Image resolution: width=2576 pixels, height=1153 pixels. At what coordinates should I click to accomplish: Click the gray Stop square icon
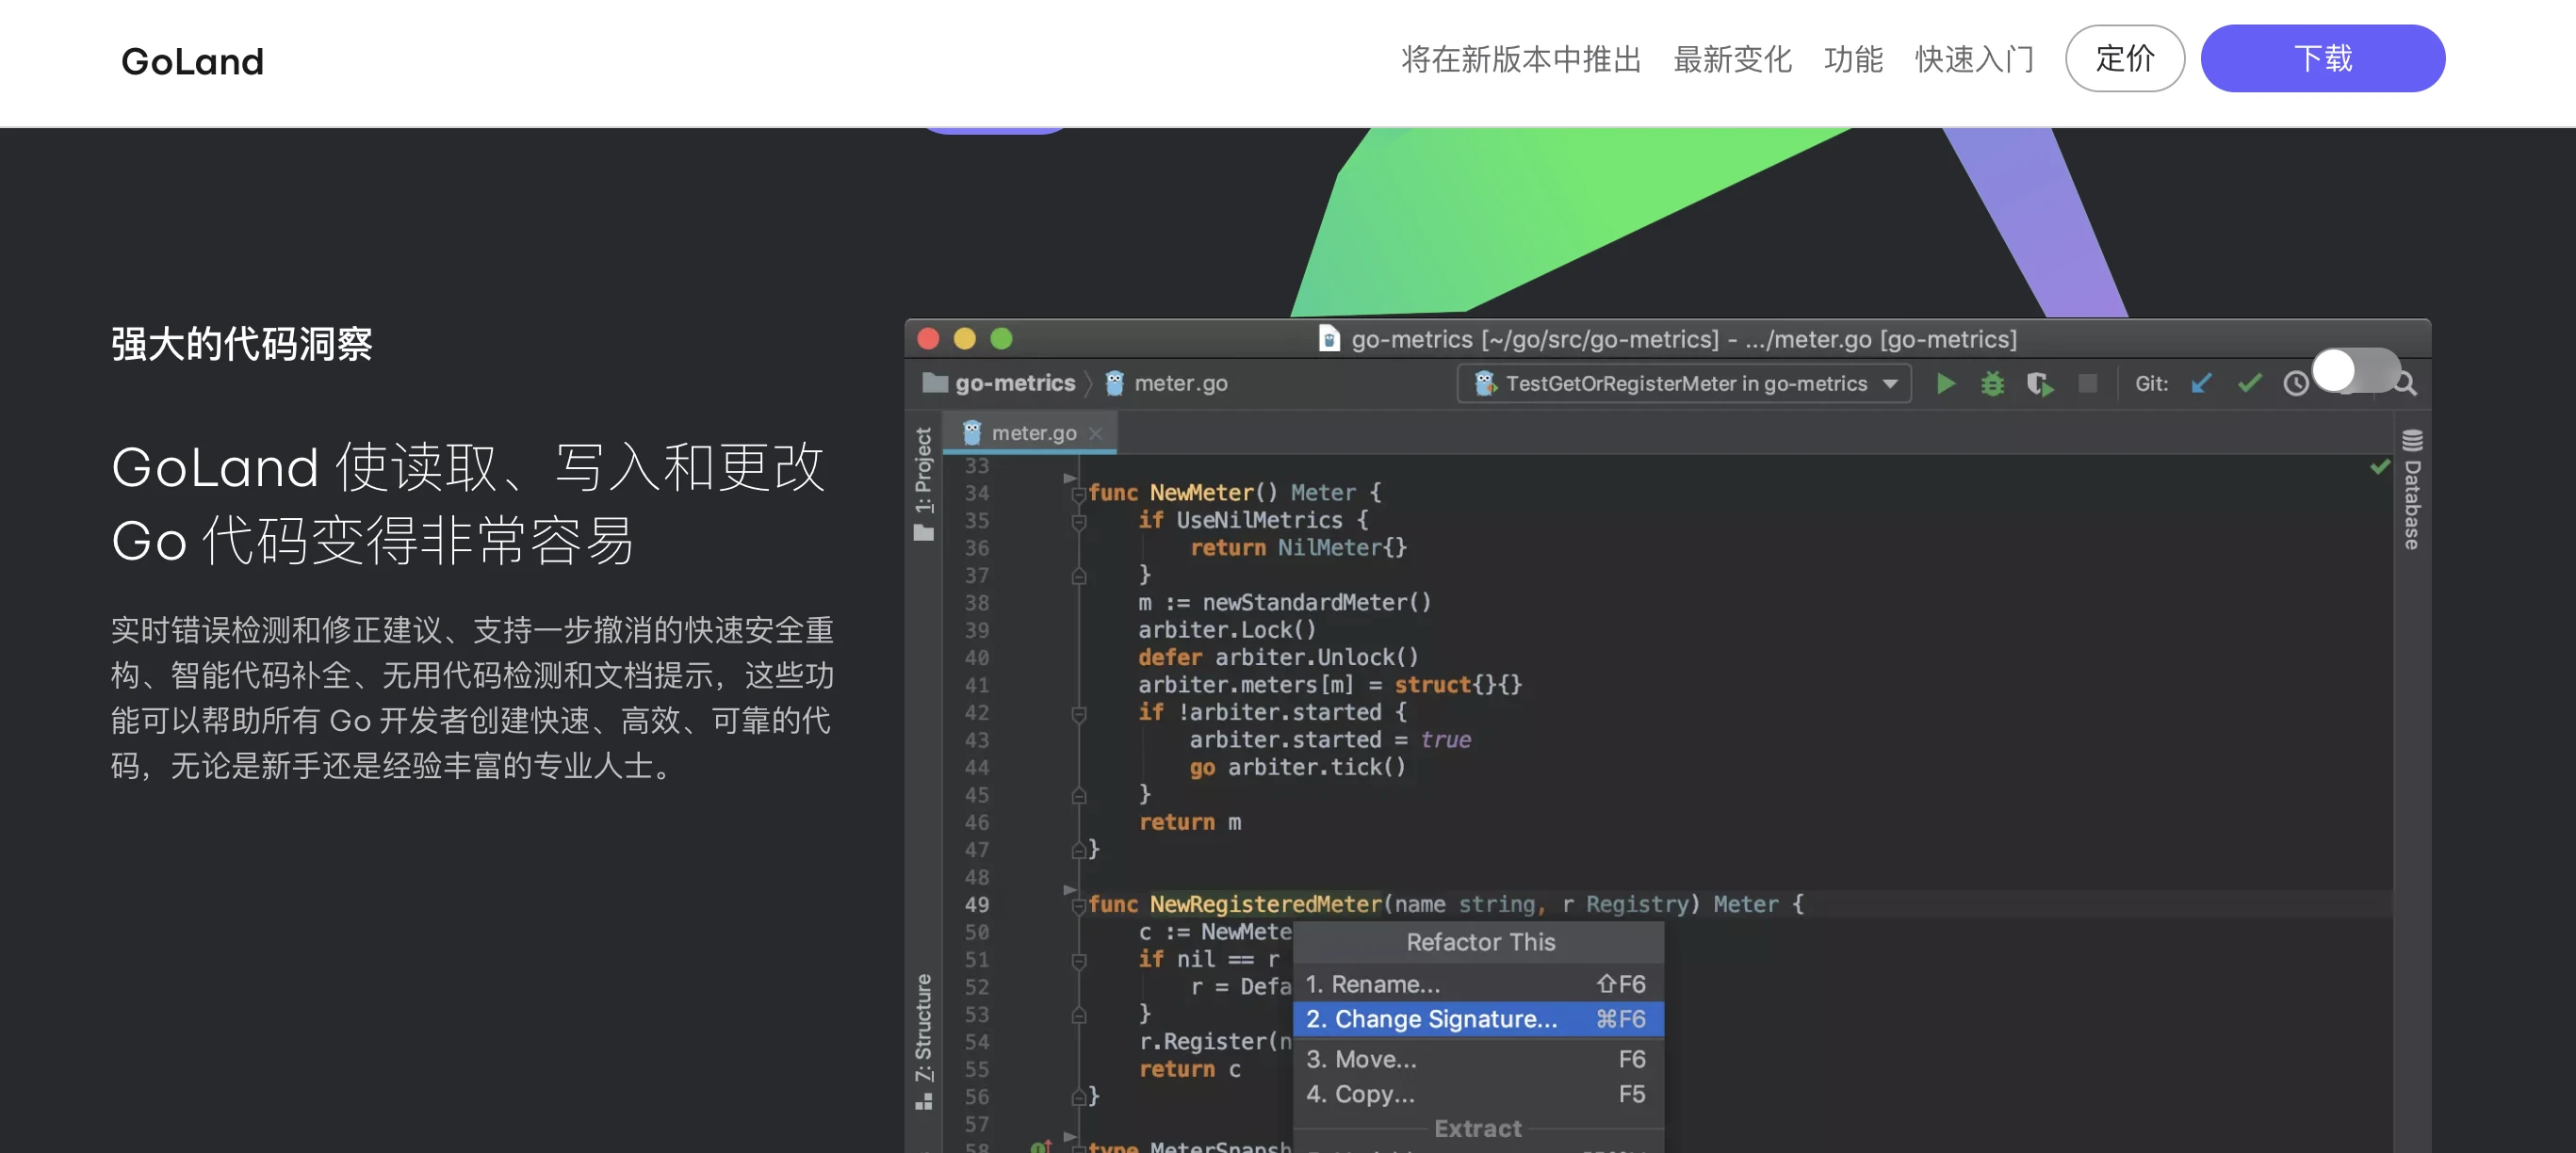point(2087,384)
